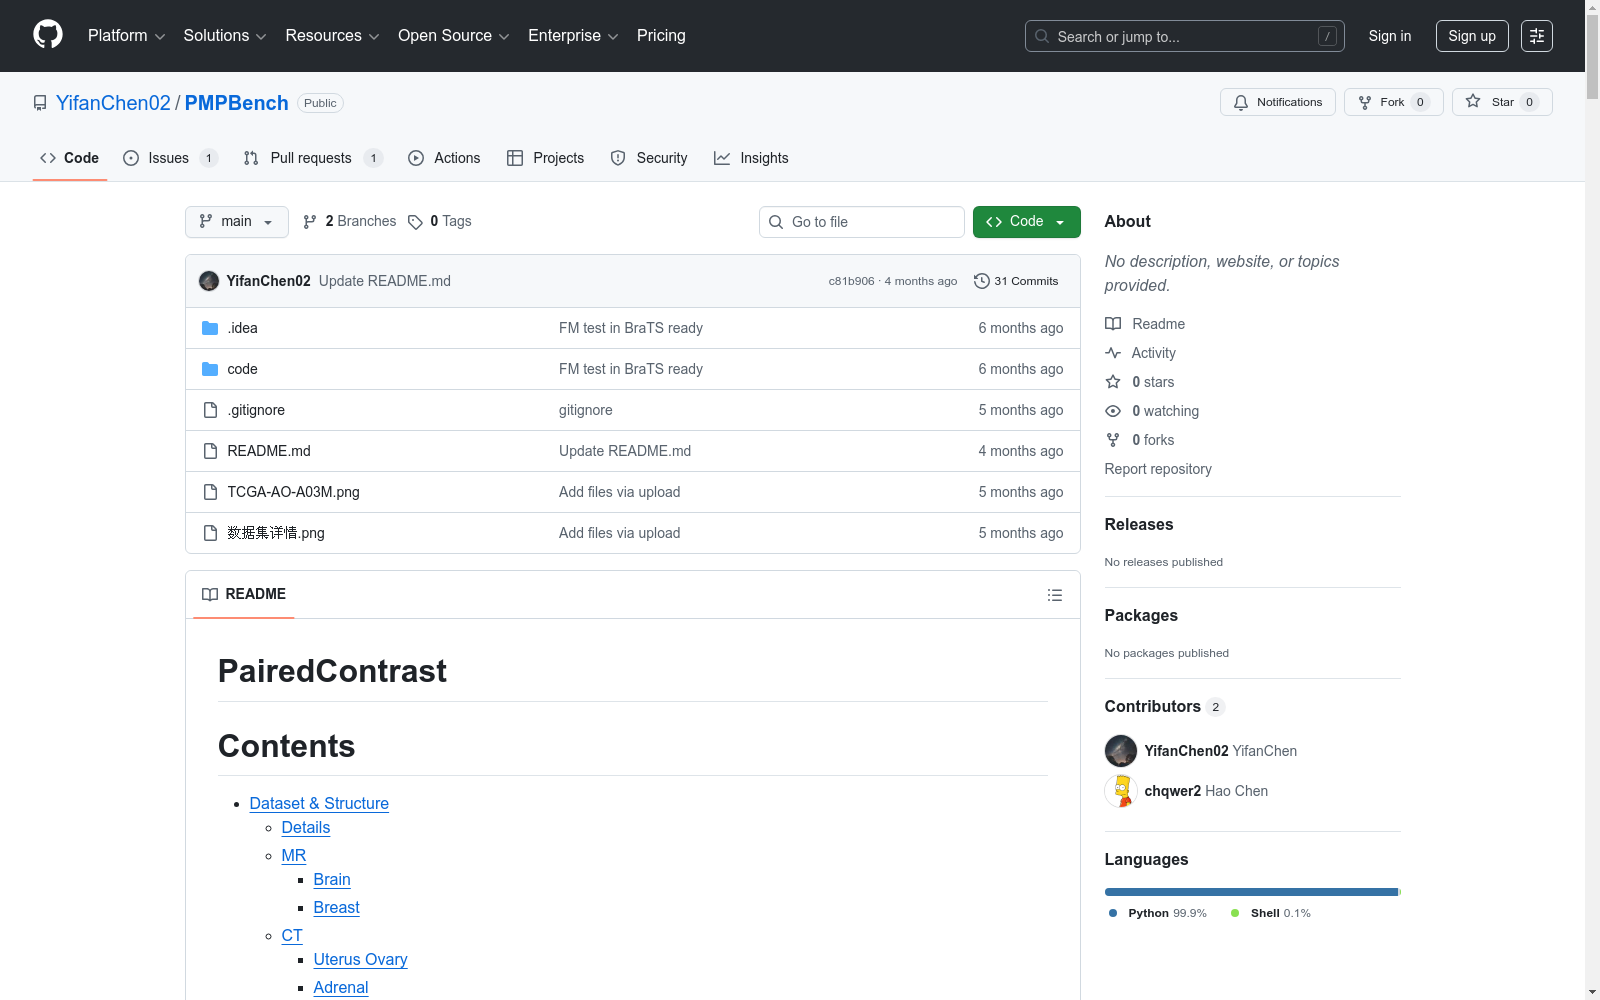This screenshot has width=1600, height=1000.
Task: Click the Activity pulse icon
Action: coord(1113,353)
